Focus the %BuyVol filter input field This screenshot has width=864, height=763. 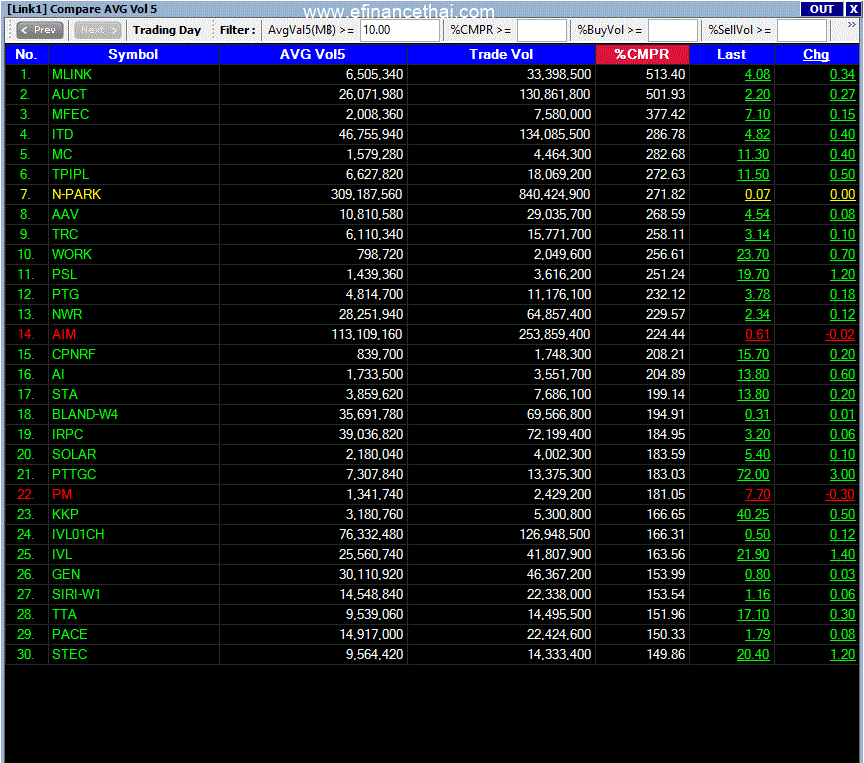tap(673, 30)
